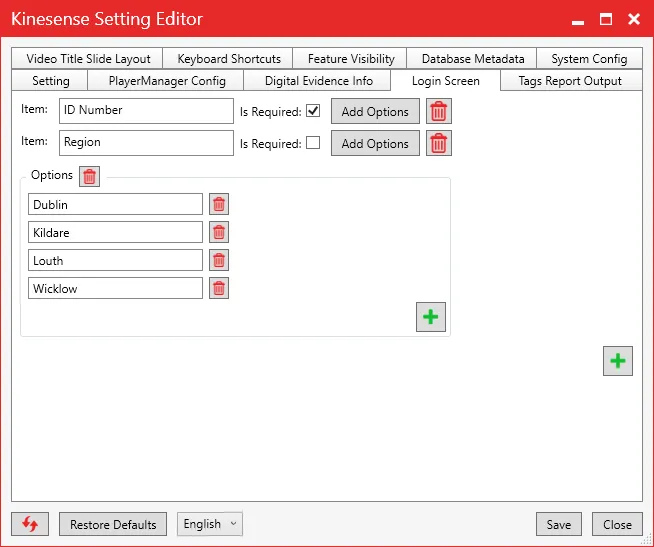Click Add Options for ID Number
This screenshot has height=547, width=654.
375,111
